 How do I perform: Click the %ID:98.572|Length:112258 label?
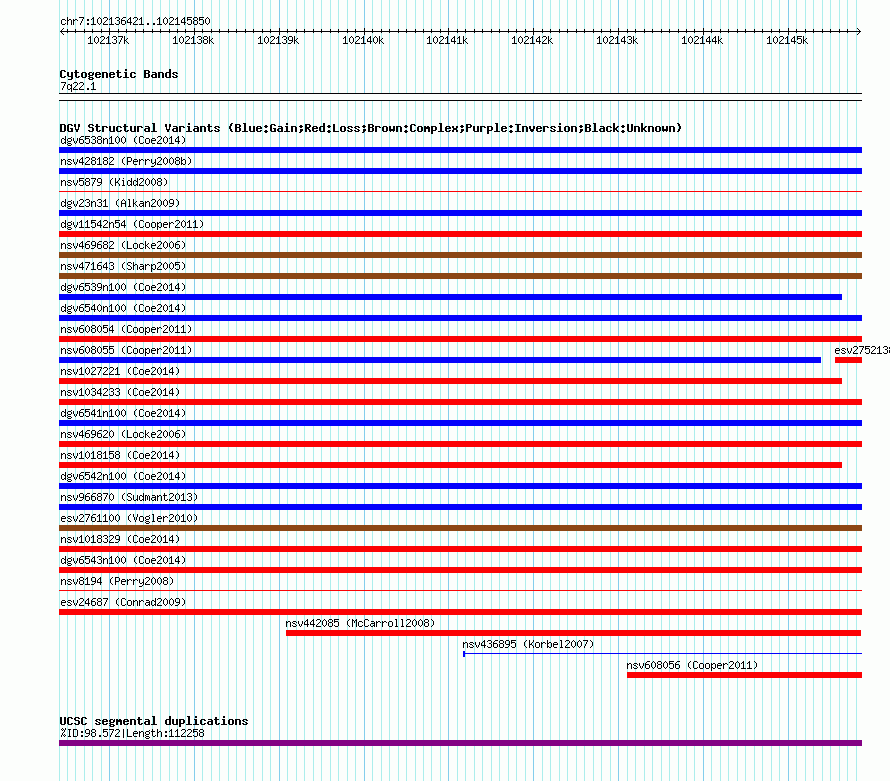point(132,733)
